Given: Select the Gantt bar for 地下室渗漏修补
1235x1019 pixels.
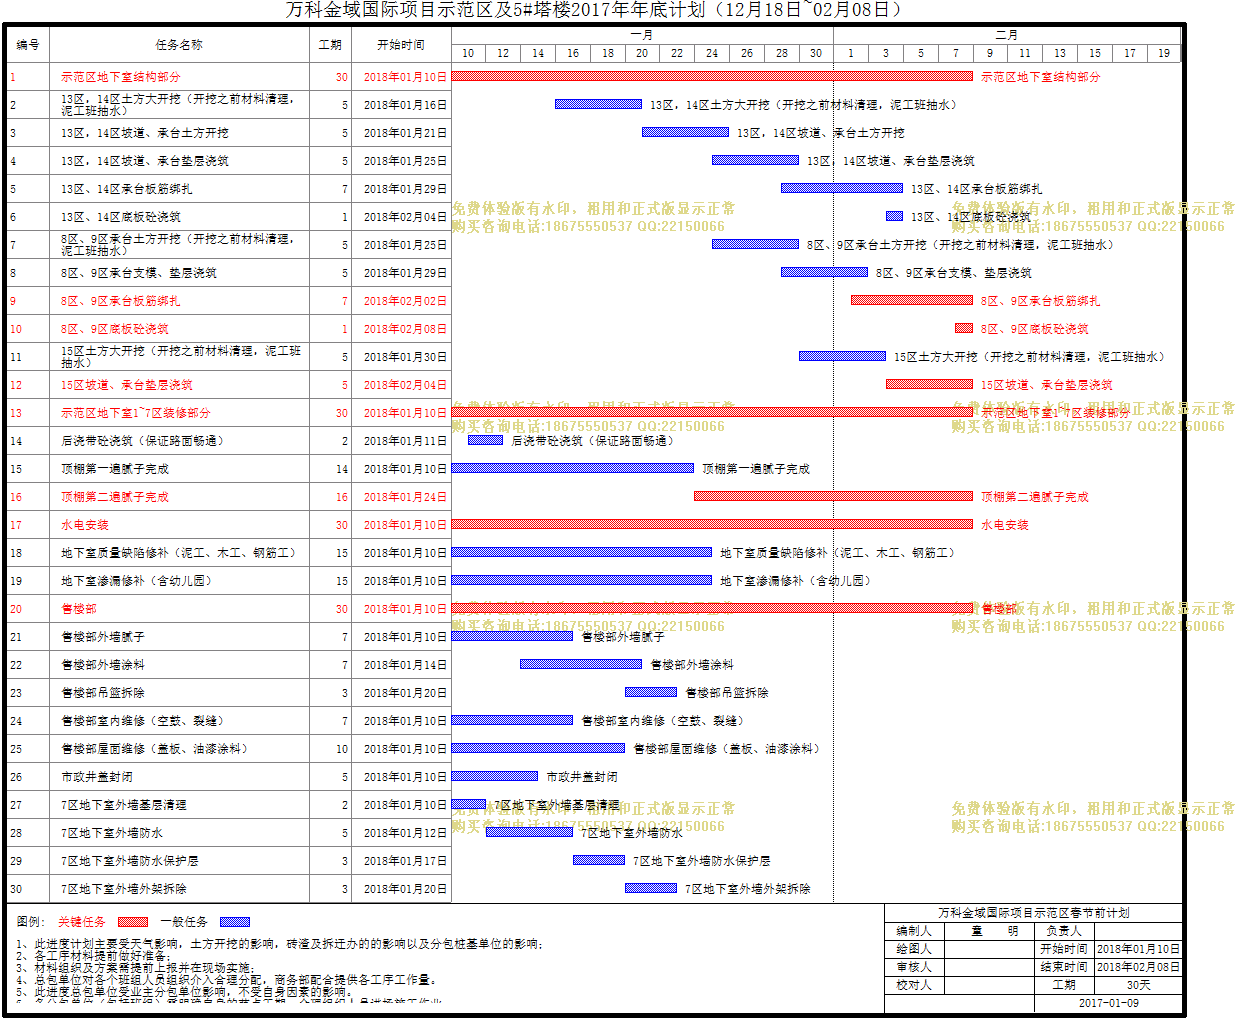Looking at the screenshot, I should 582,580.
